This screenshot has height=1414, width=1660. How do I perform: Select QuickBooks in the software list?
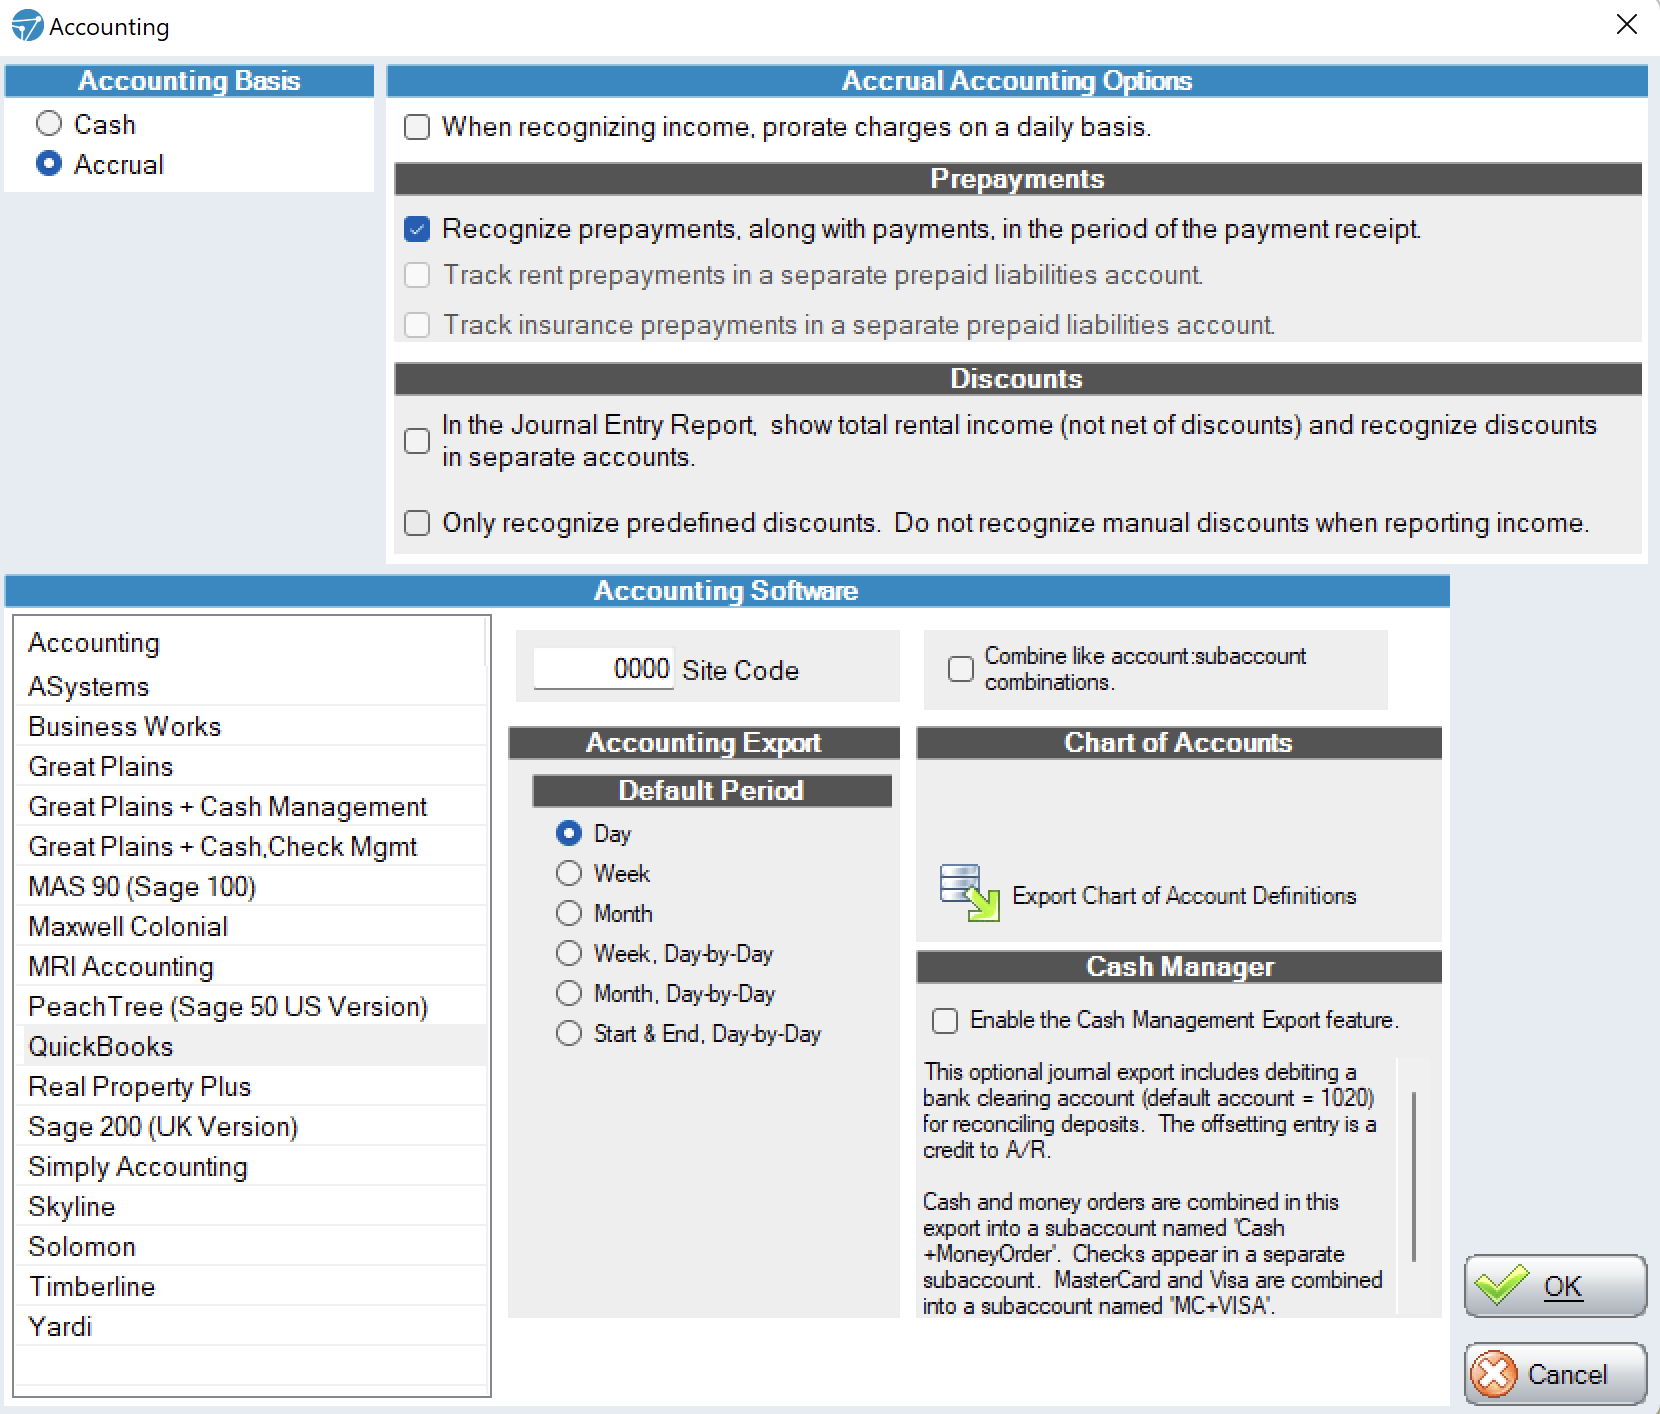pos(251,1046)
